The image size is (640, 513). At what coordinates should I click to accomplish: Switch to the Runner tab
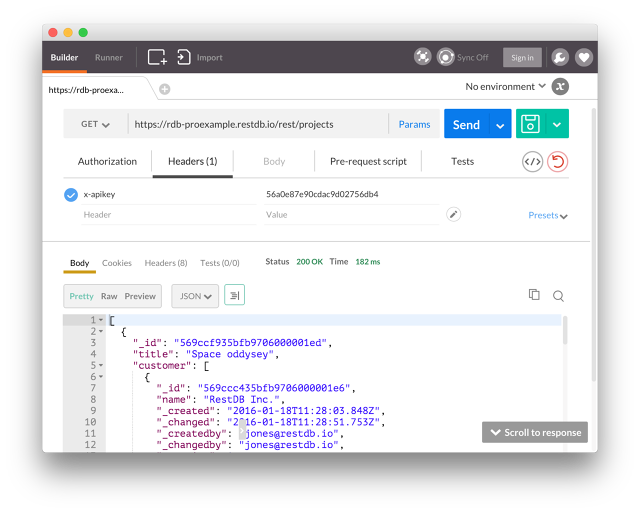click(x=109, y=57)
